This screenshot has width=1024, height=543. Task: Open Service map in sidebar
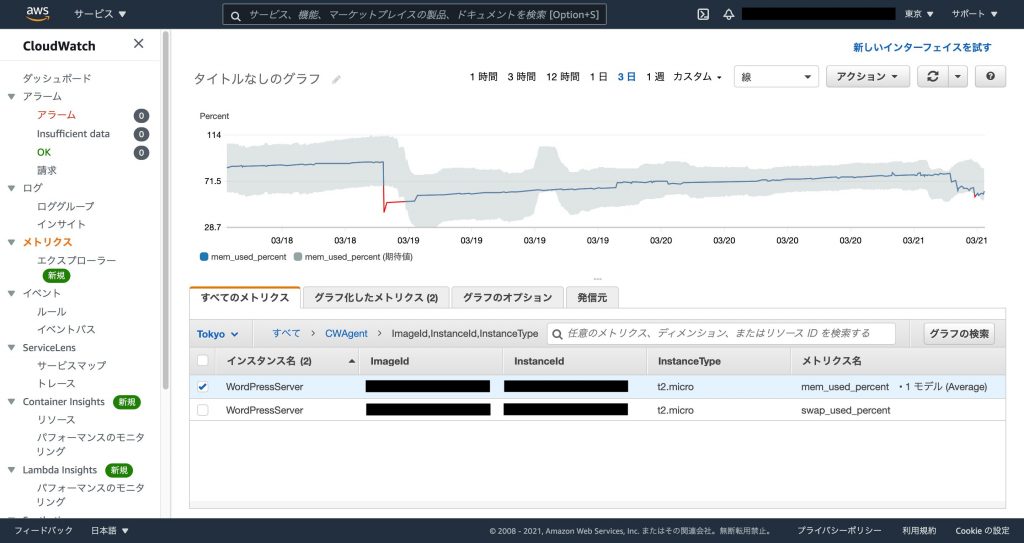pos(71,365)
